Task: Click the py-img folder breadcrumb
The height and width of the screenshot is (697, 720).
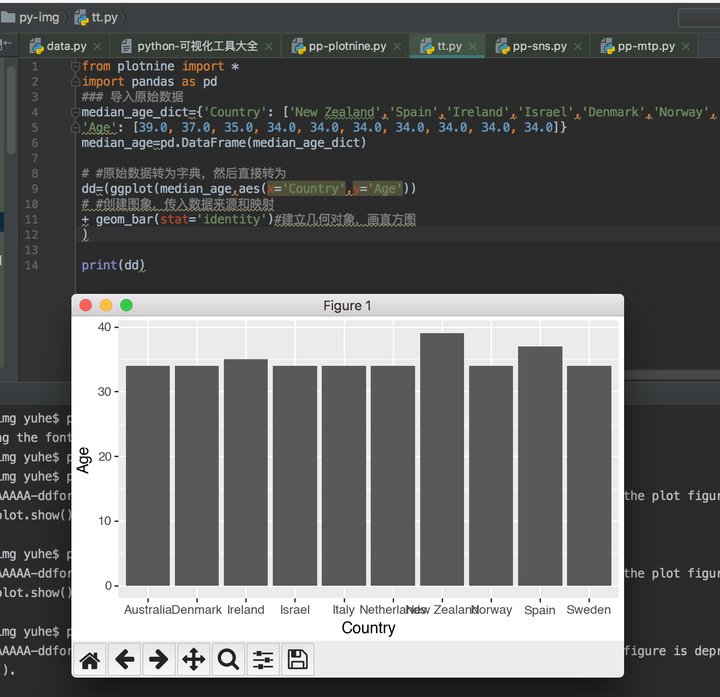Action: coord(38,17)
